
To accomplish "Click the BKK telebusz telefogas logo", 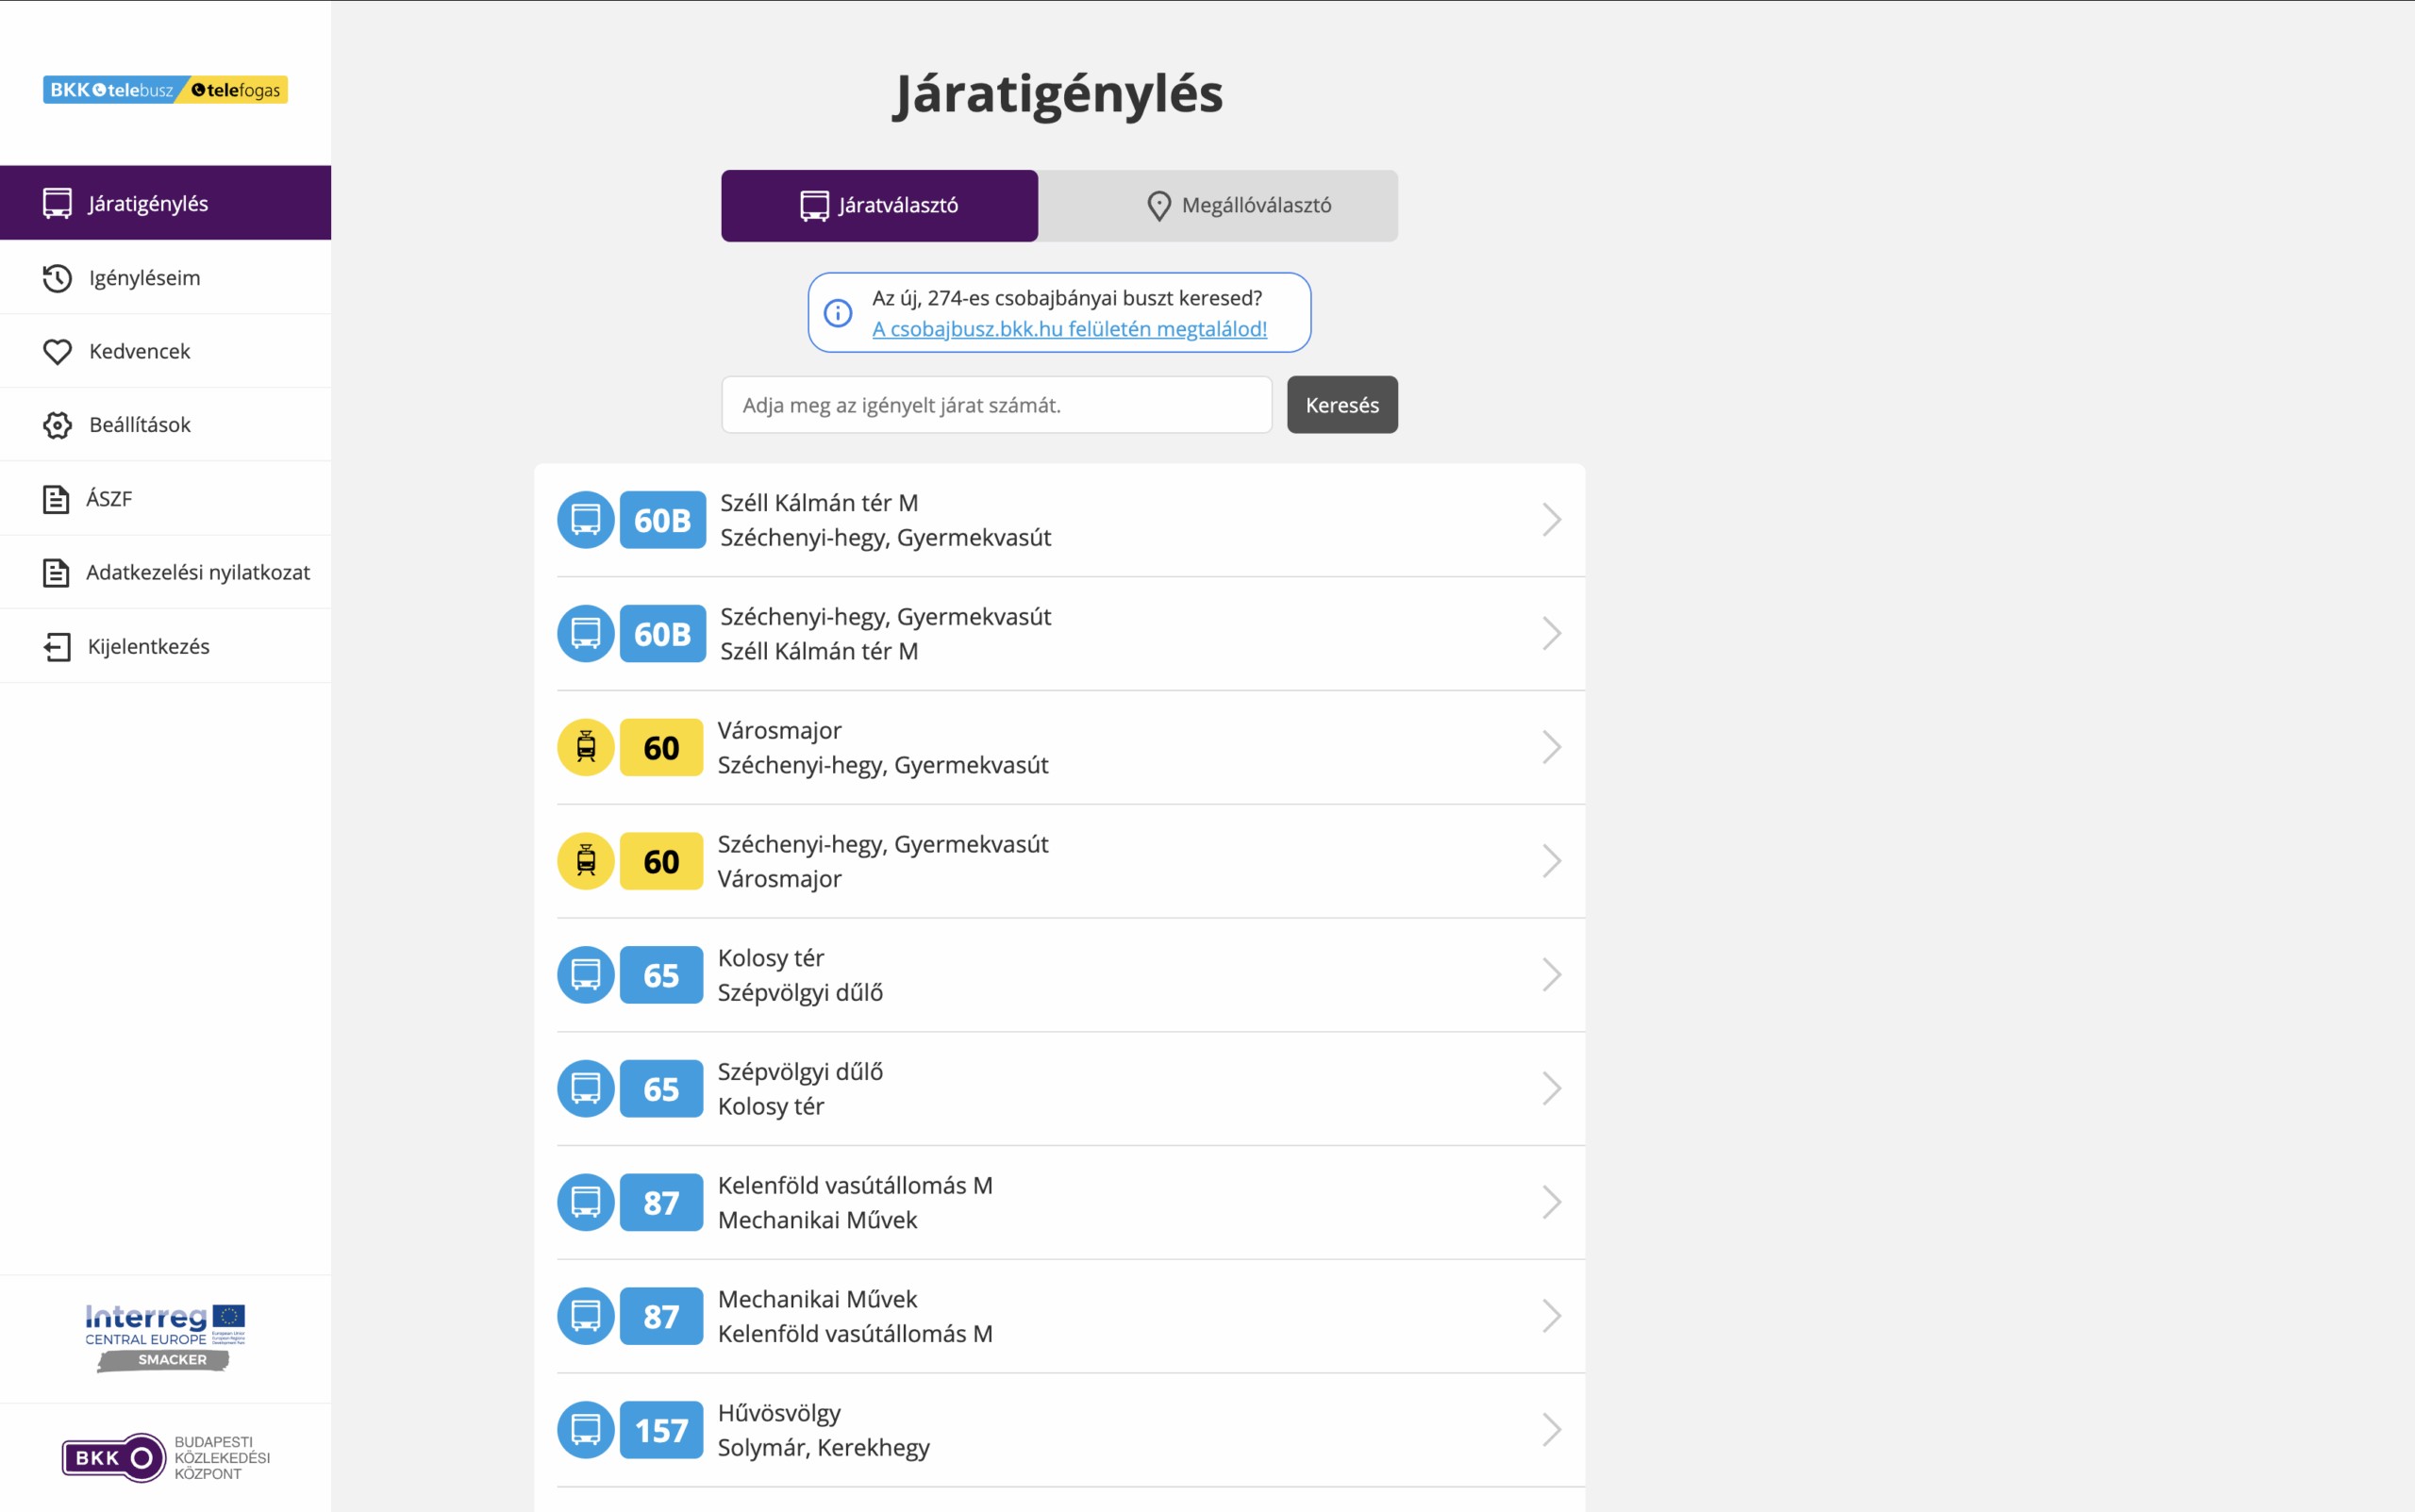I will point(165,90).
